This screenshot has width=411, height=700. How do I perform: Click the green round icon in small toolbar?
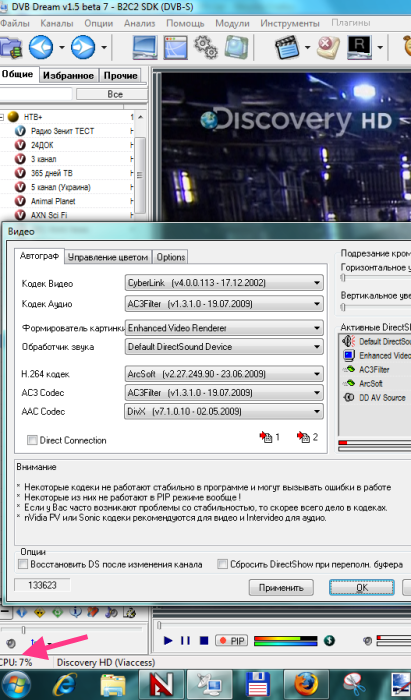click(58, 612)
